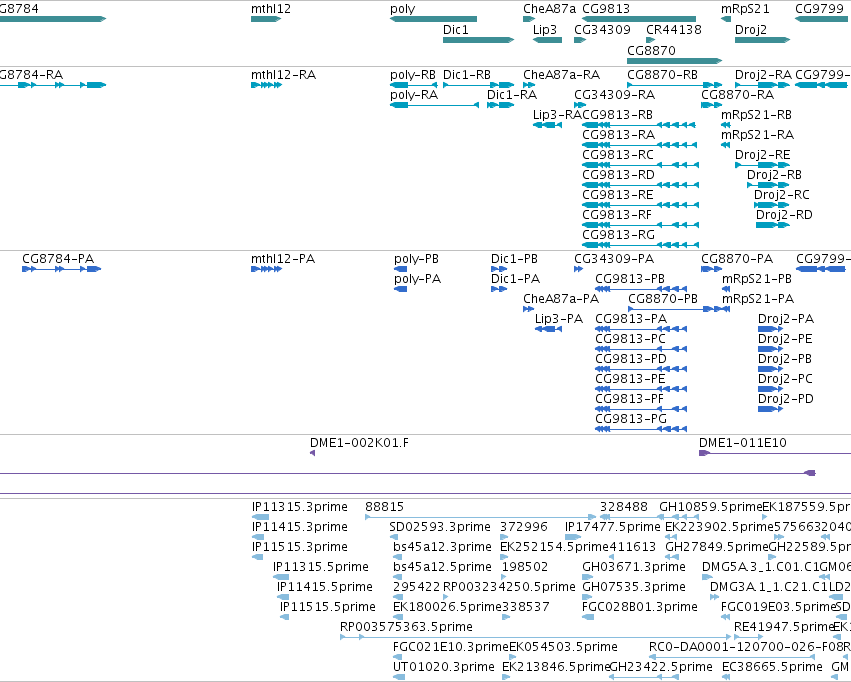
Task: Click the CG9813-PG protein label
Action: [x=631, y=419]
